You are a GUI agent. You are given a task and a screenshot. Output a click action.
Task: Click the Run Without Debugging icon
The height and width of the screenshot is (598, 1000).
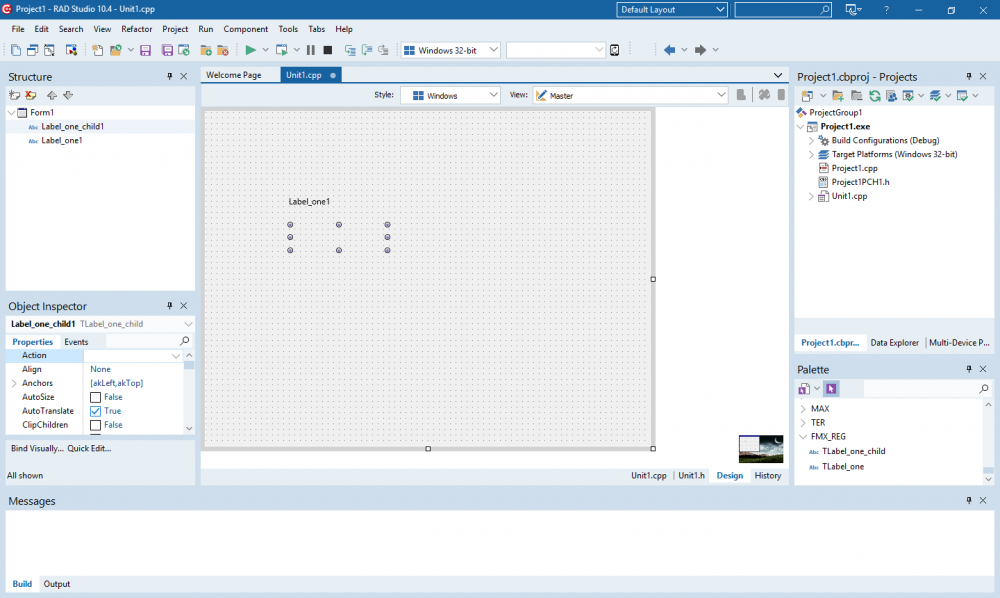coord(281,50)
